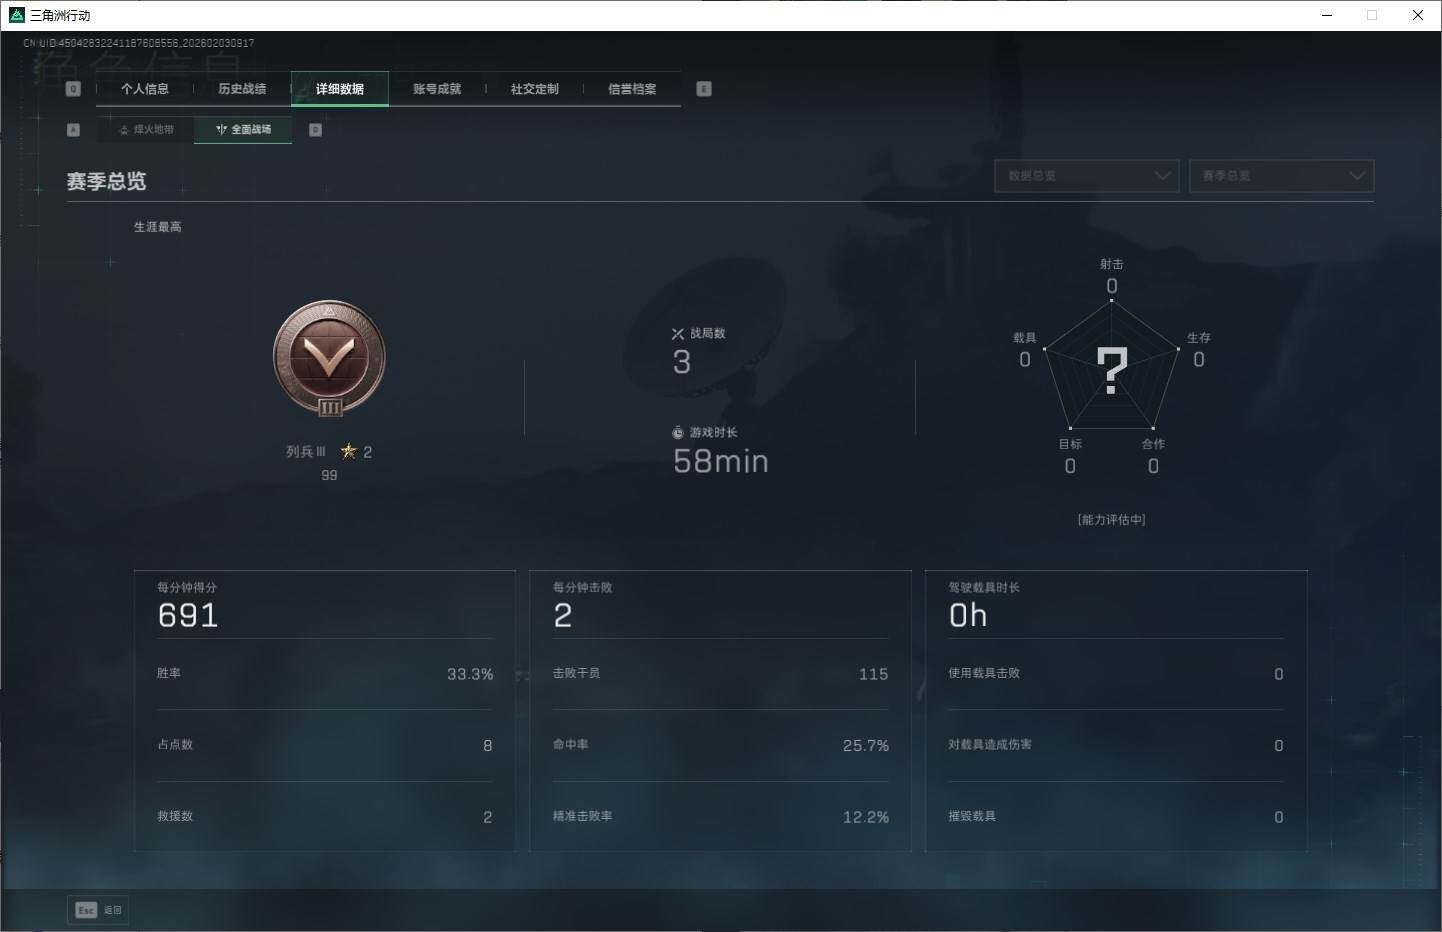Image resolution: width=1442 pixels, height=932 pixels.
Task: Minimize the 三角洲行动 window
Action: pos(1327,15)
